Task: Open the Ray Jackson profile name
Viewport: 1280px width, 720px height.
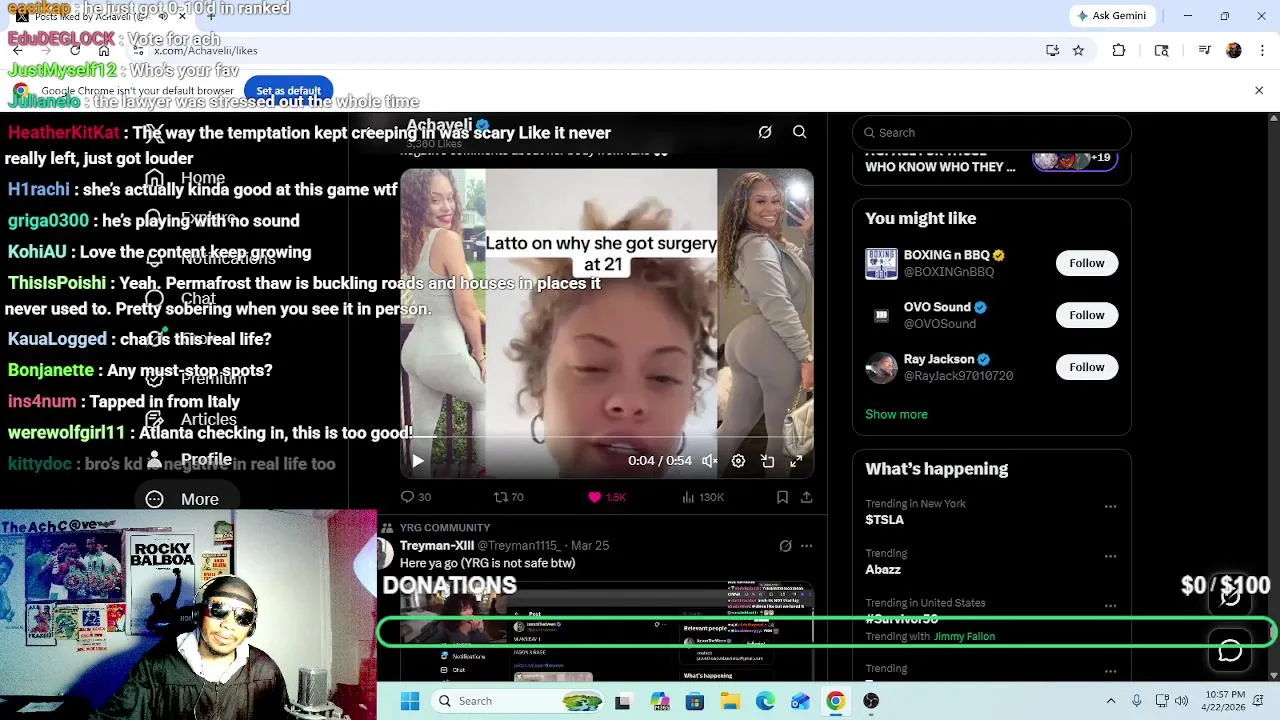Action: point(938,359)
